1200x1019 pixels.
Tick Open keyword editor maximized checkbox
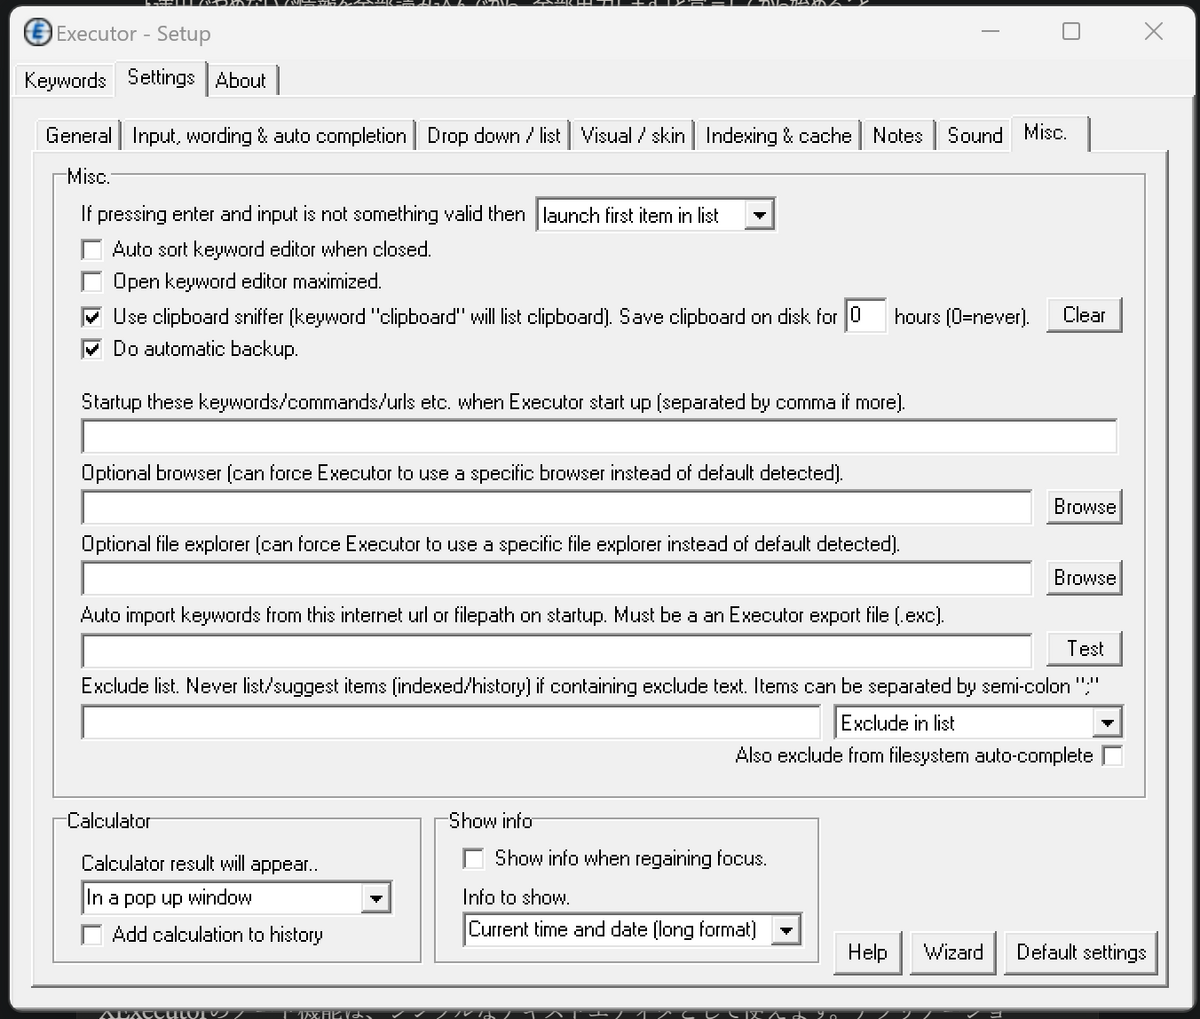(92, 281)
